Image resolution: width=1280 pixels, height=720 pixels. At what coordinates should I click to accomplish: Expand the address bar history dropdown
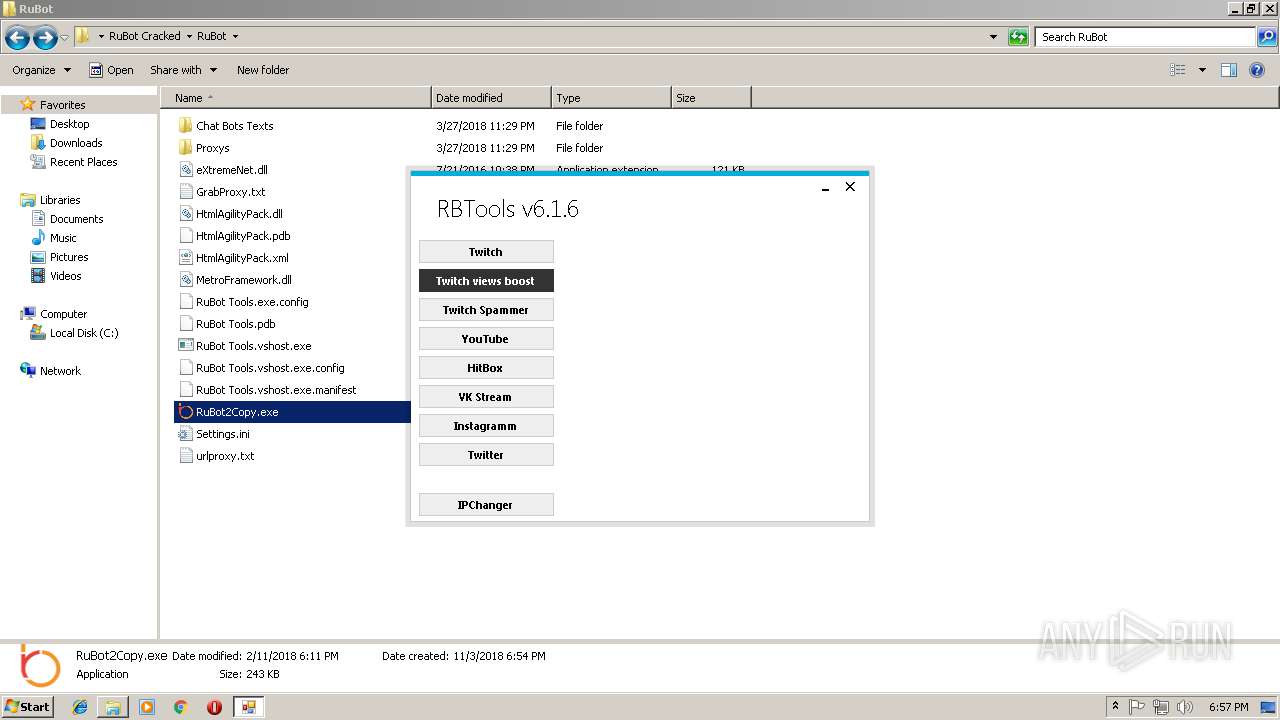(x=993, y=37)
